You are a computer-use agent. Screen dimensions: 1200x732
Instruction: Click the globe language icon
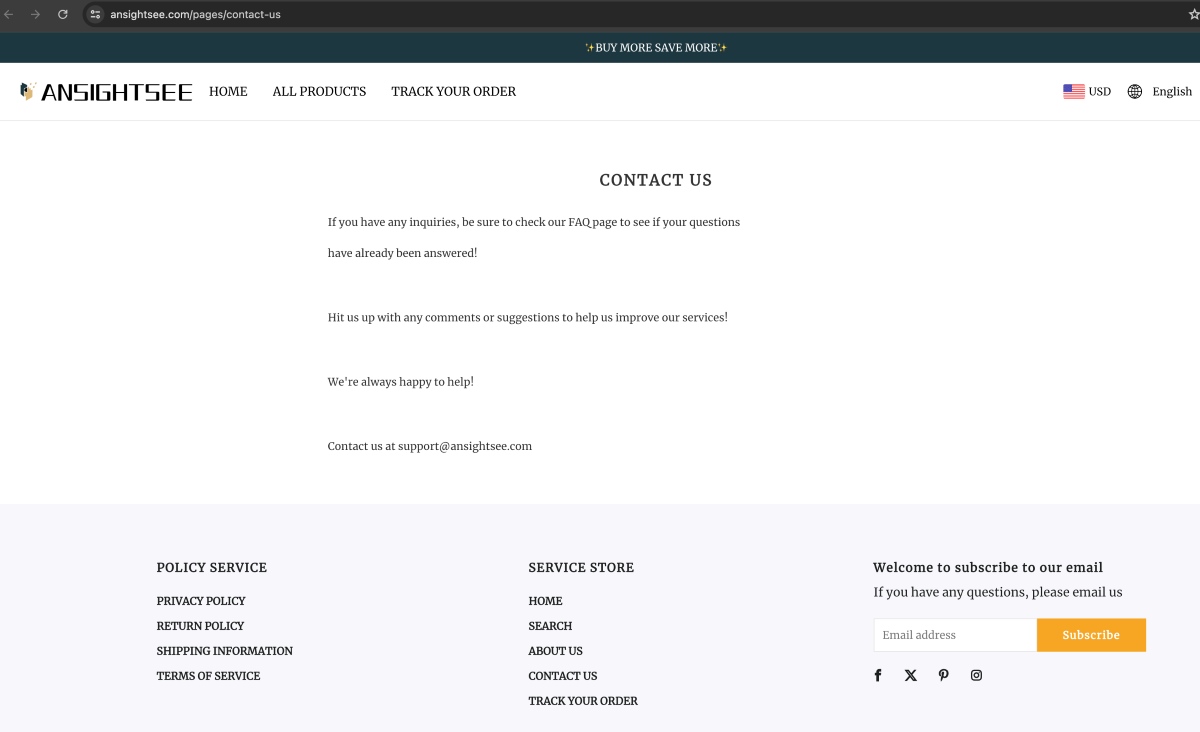click(x=1134, y=91)
